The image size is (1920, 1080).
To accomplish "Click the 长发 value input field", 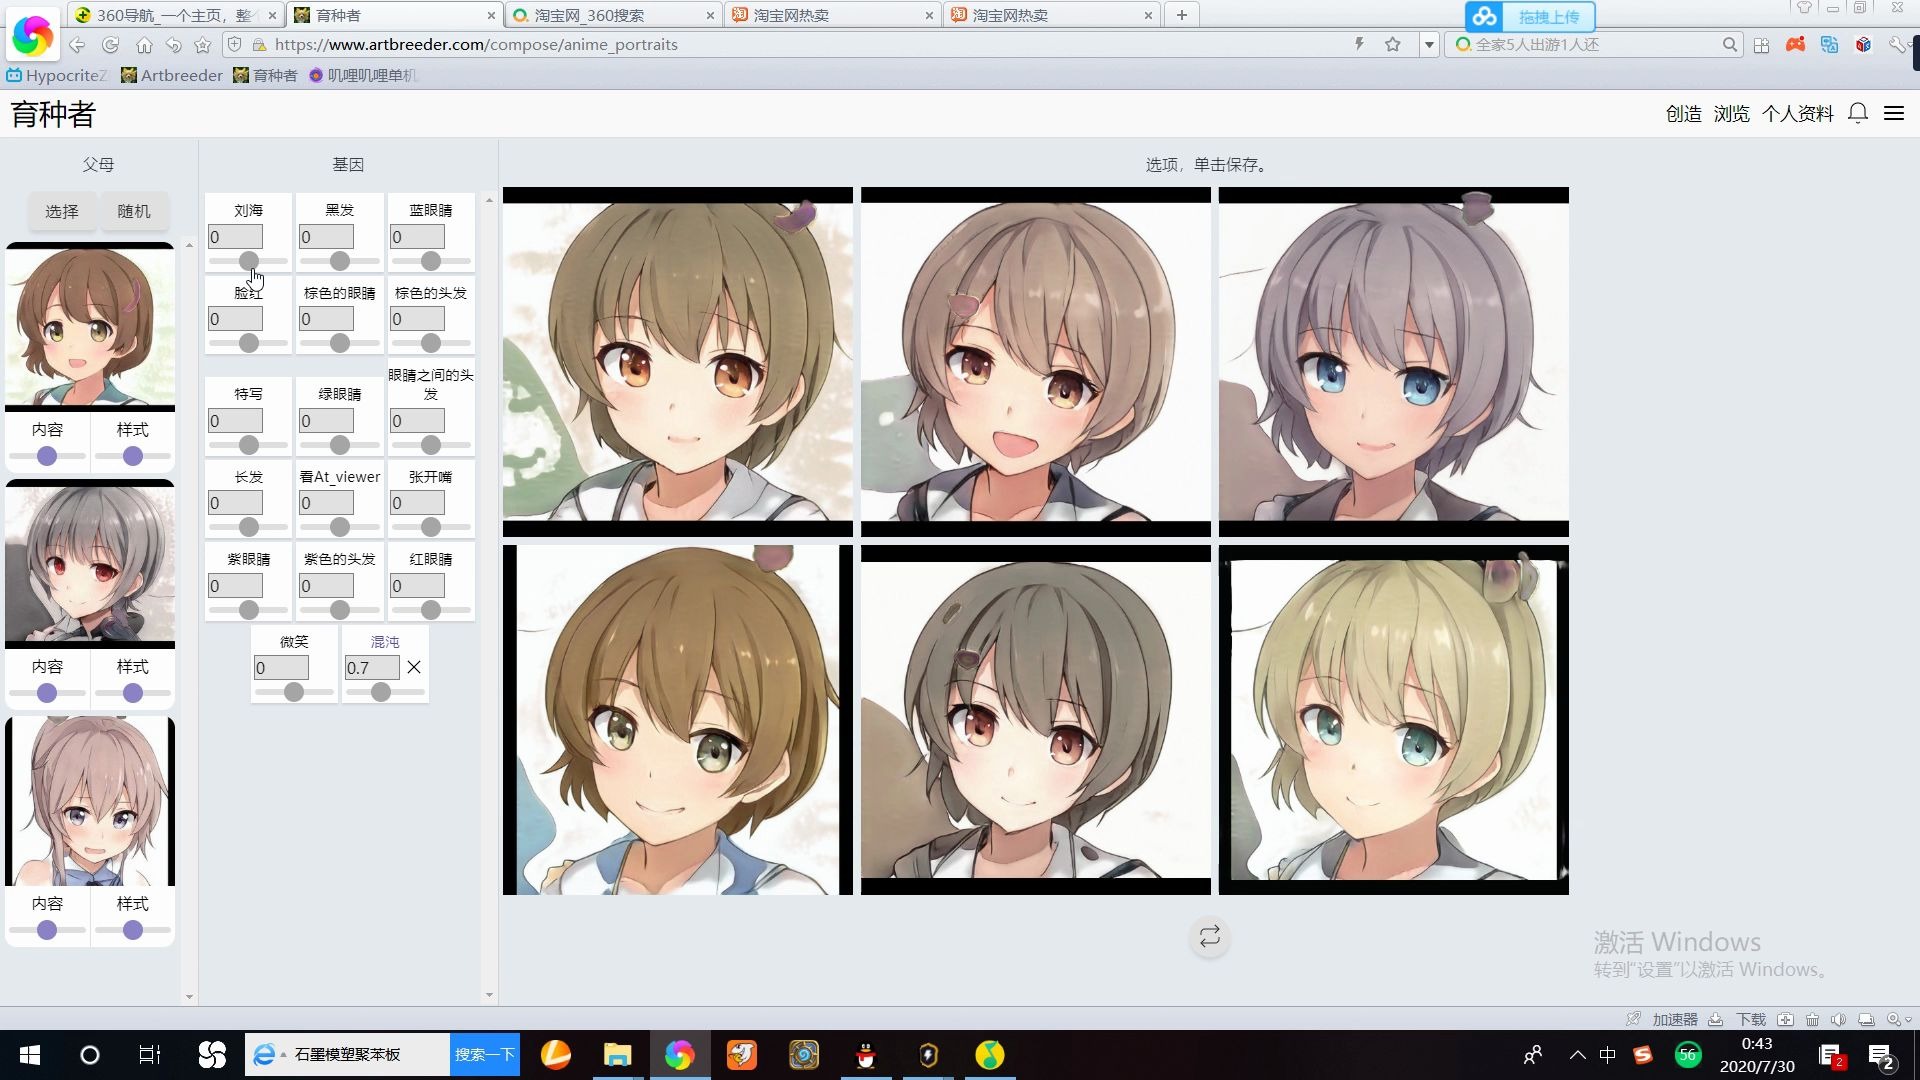I will [x=235, y=503].
